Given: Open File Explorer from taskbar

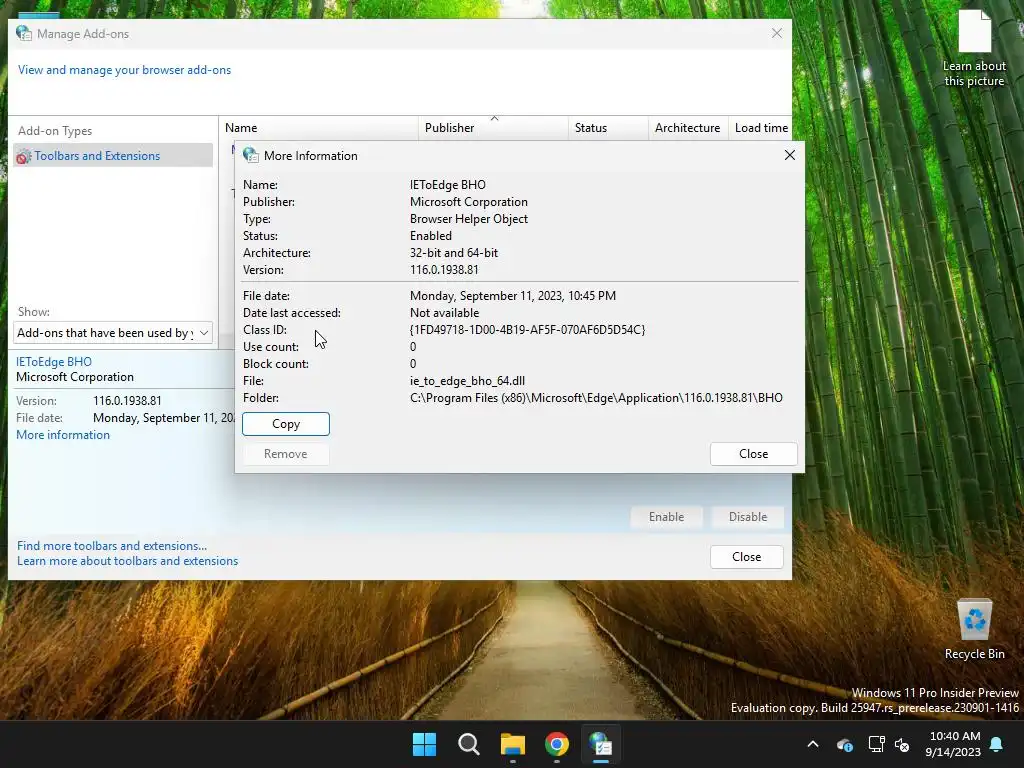Looking at the screenshot, I should (x=513, y=744).
